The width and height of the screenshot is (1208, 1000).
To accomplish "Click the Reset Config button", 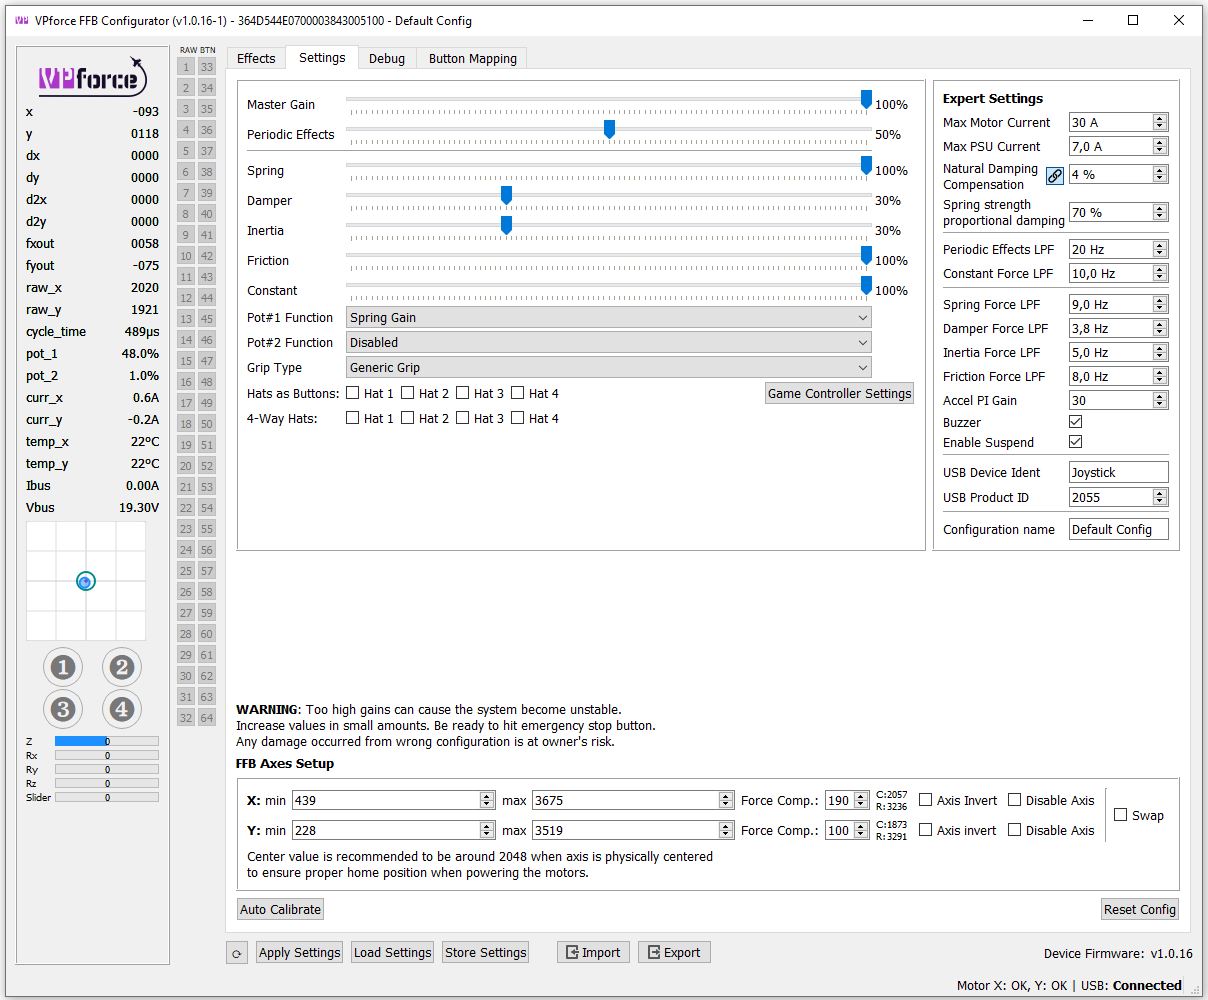I will [x=1140, y=909].
